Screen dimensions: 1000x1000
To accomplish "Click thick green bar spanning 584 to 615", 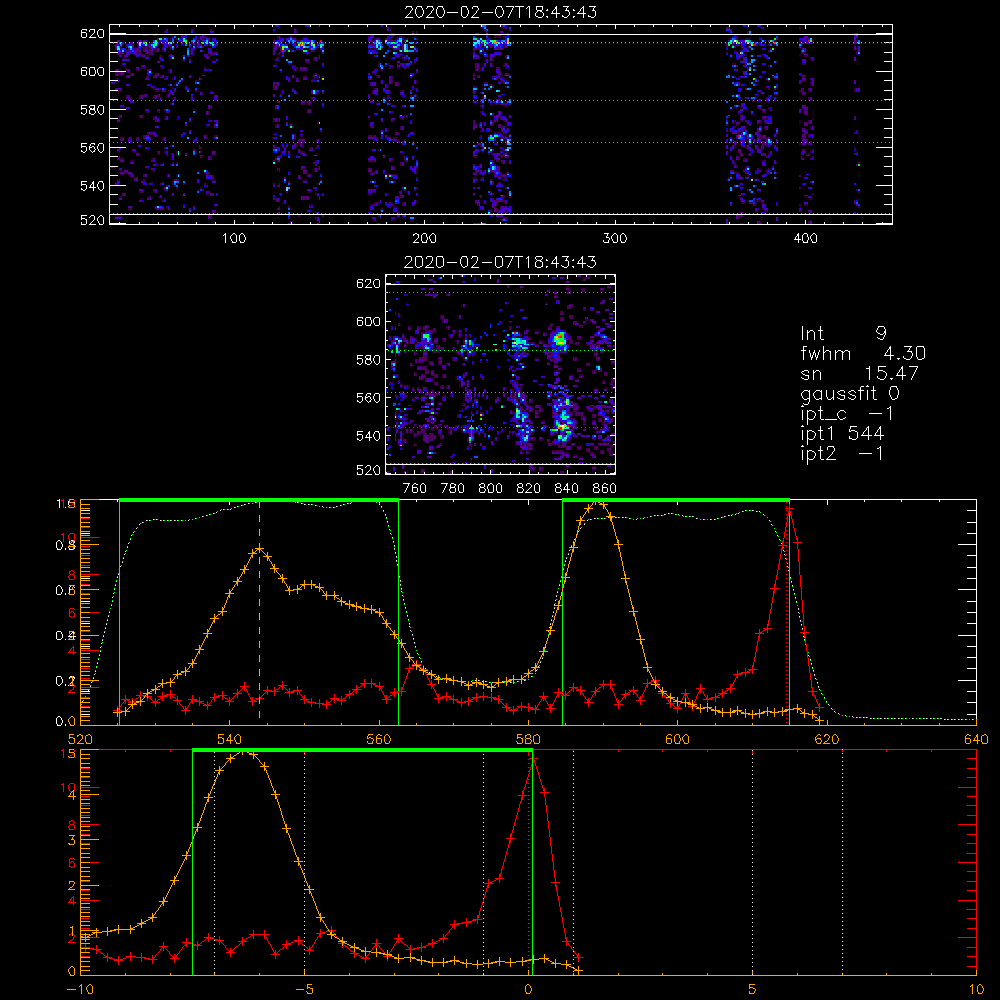I will (x=676, y=501).
